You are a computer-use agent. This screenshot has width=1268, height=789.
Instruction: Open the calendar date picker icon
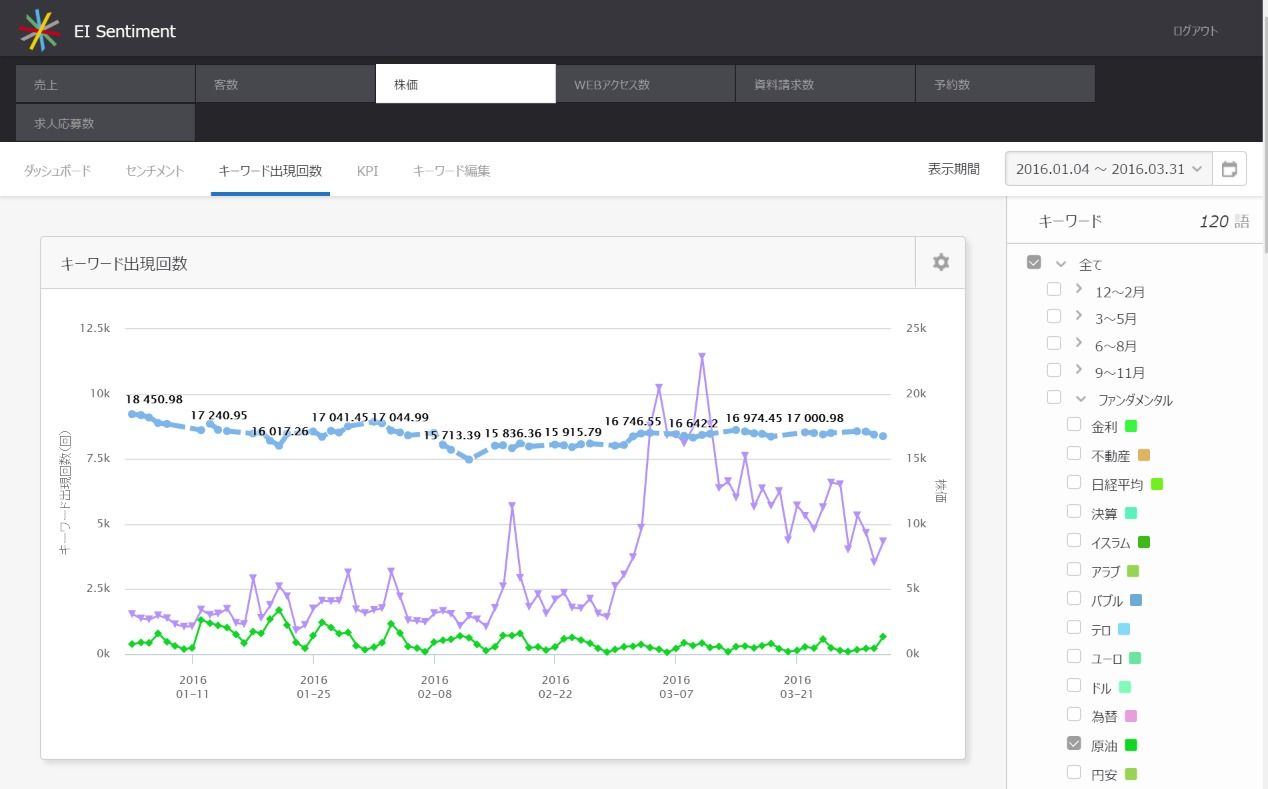point(1230,169)
